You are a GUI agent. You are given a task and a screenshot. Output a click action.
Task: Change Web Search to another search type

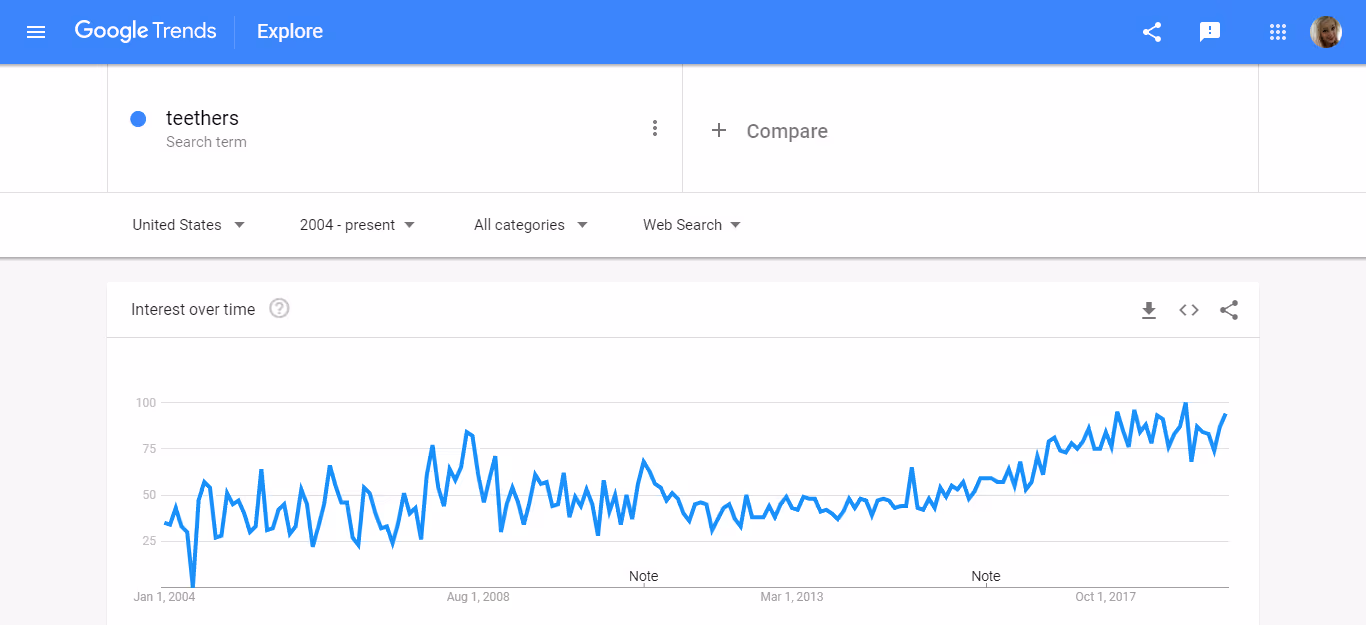(x=691, y=224)
